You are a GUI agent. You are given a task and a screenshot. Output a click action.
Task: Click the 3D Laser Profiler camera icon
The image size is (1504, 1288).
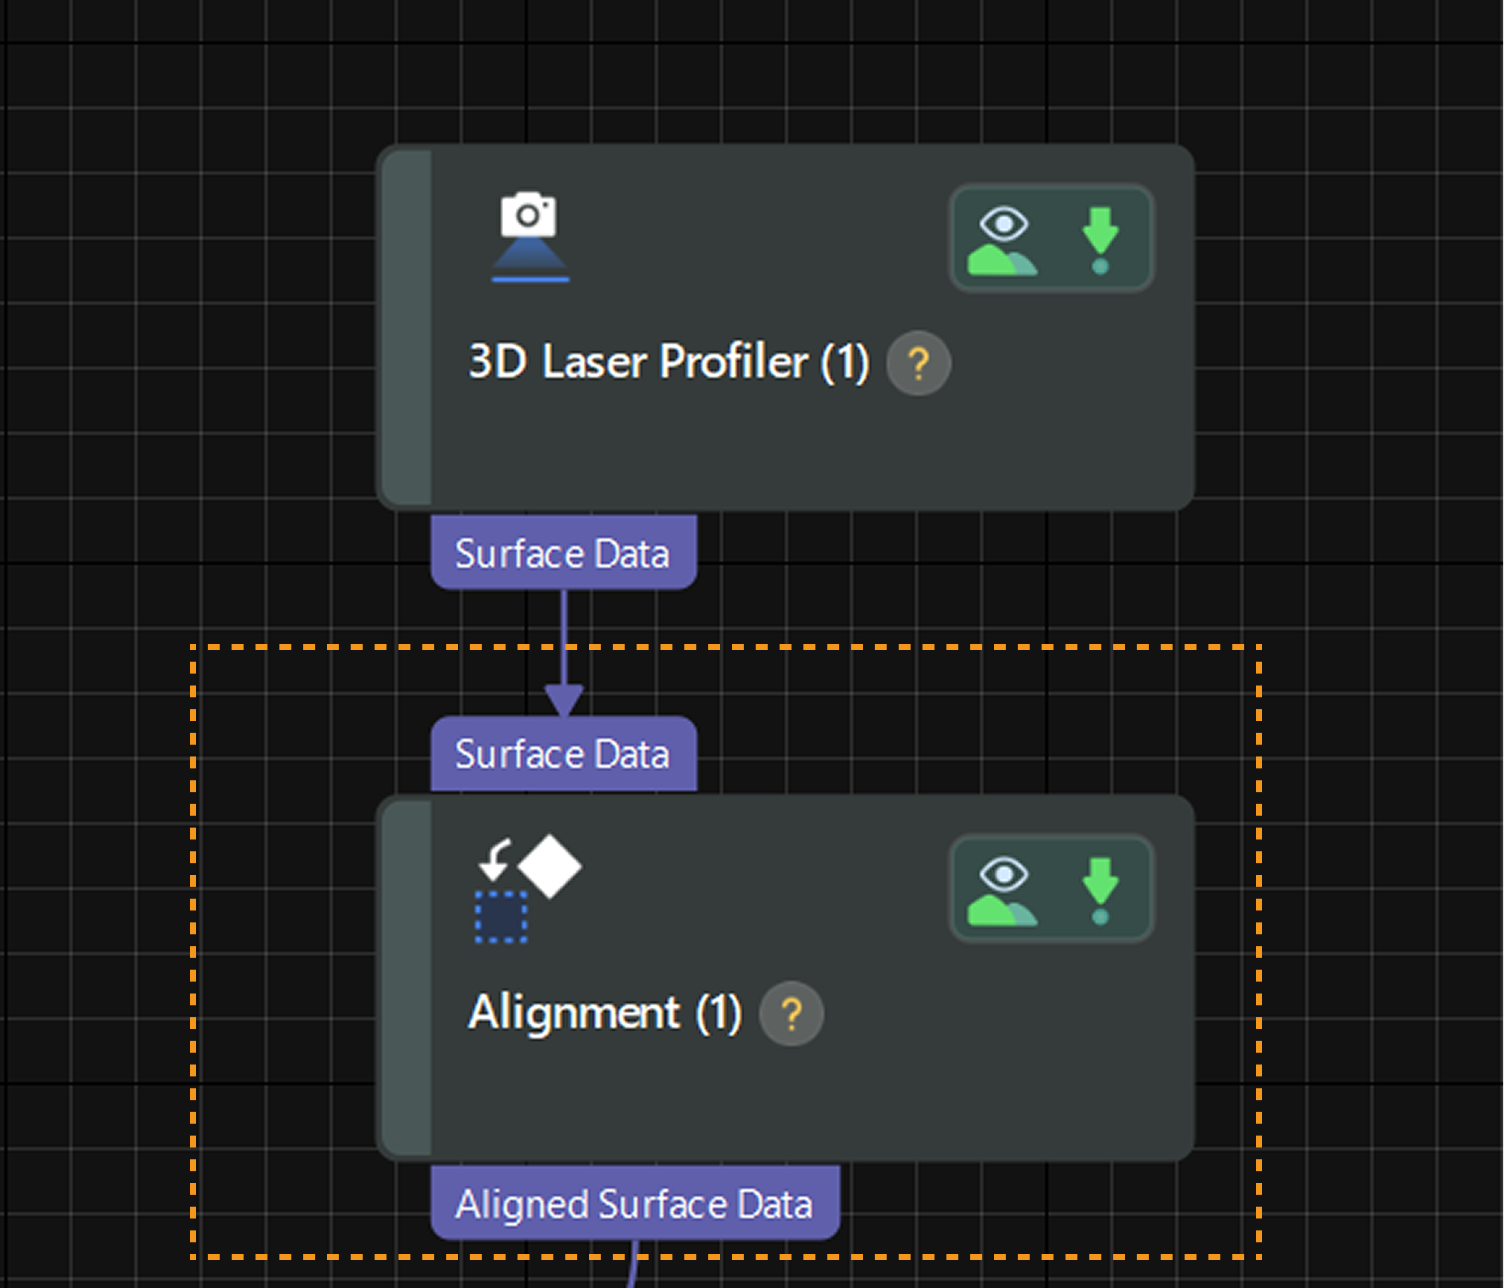(530, 237)
